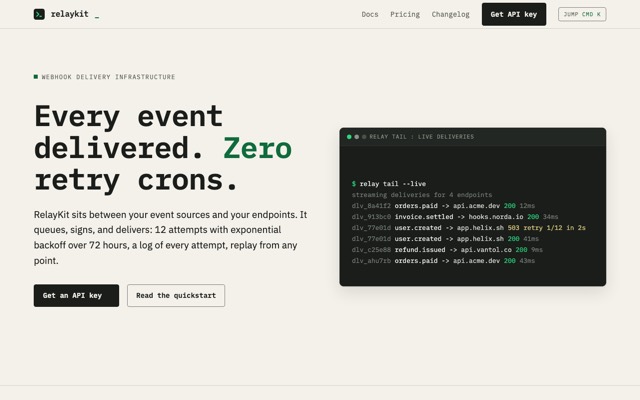Select the invoice.settled hooks.norda.io log row
Image resolution: width=640 pixels, height=400 pixels.
click(455, 217)
